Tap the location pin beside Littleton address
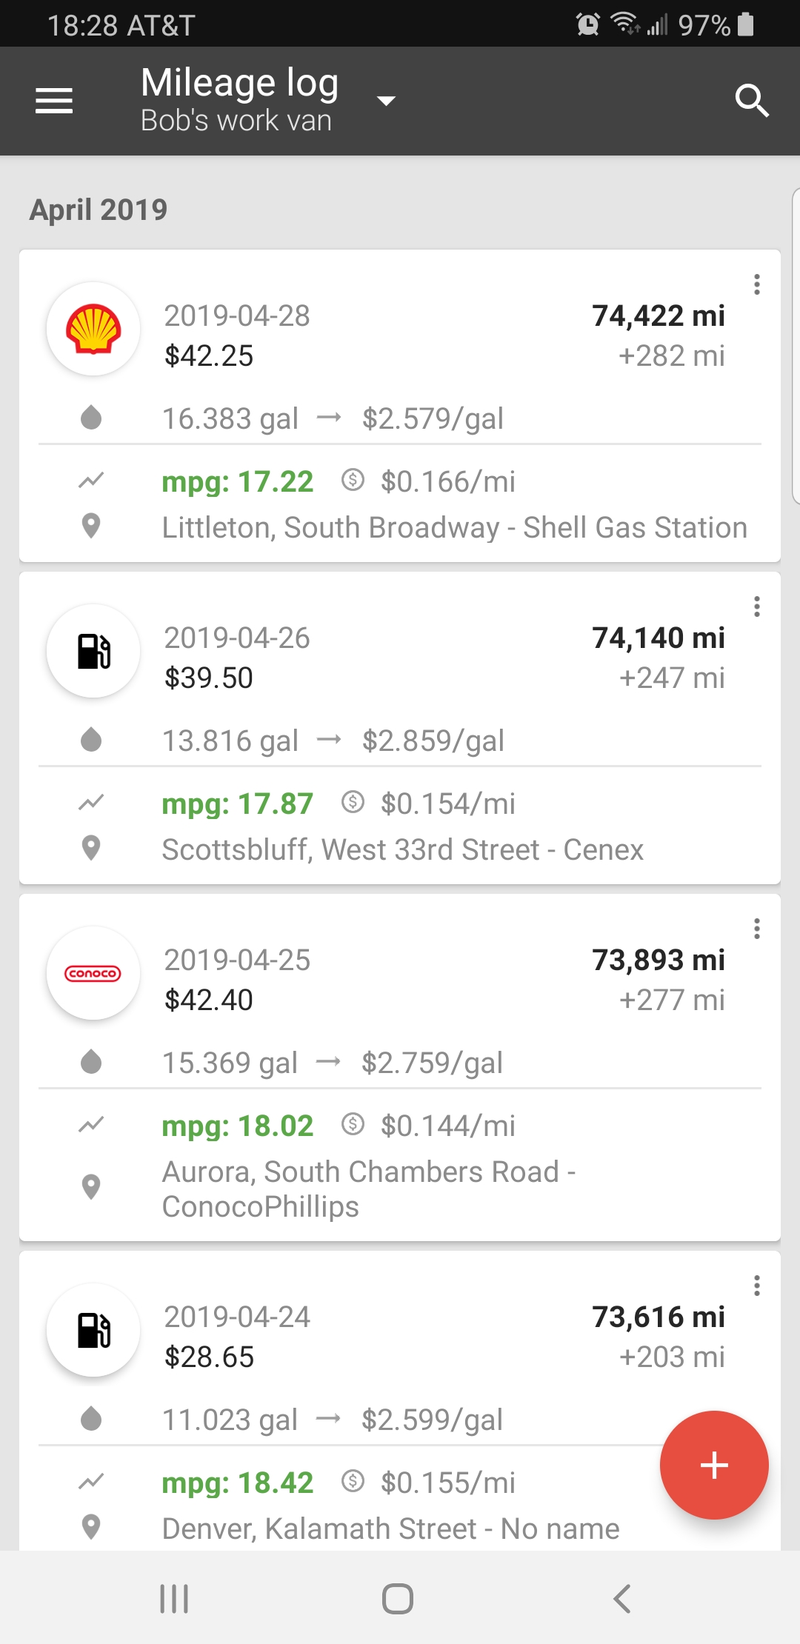The image size is (800, 1644). (91, 526)
